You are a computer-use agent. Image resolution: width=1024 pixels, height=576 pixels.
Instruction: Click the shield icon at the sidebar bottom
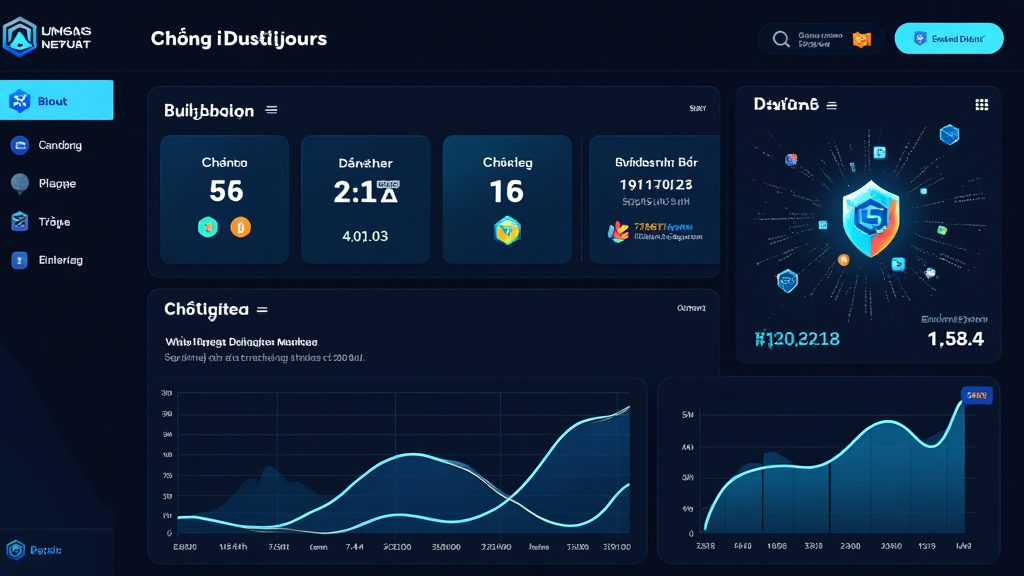tap(16, 550)
